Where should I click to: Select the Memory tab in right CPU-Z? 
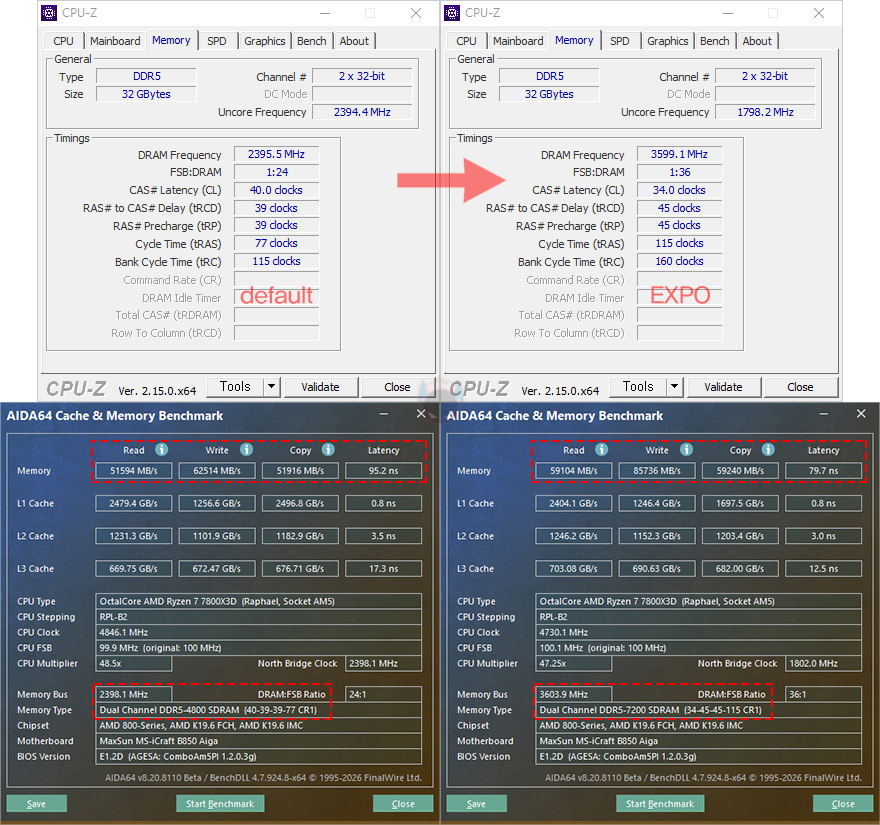pos(574,40)
